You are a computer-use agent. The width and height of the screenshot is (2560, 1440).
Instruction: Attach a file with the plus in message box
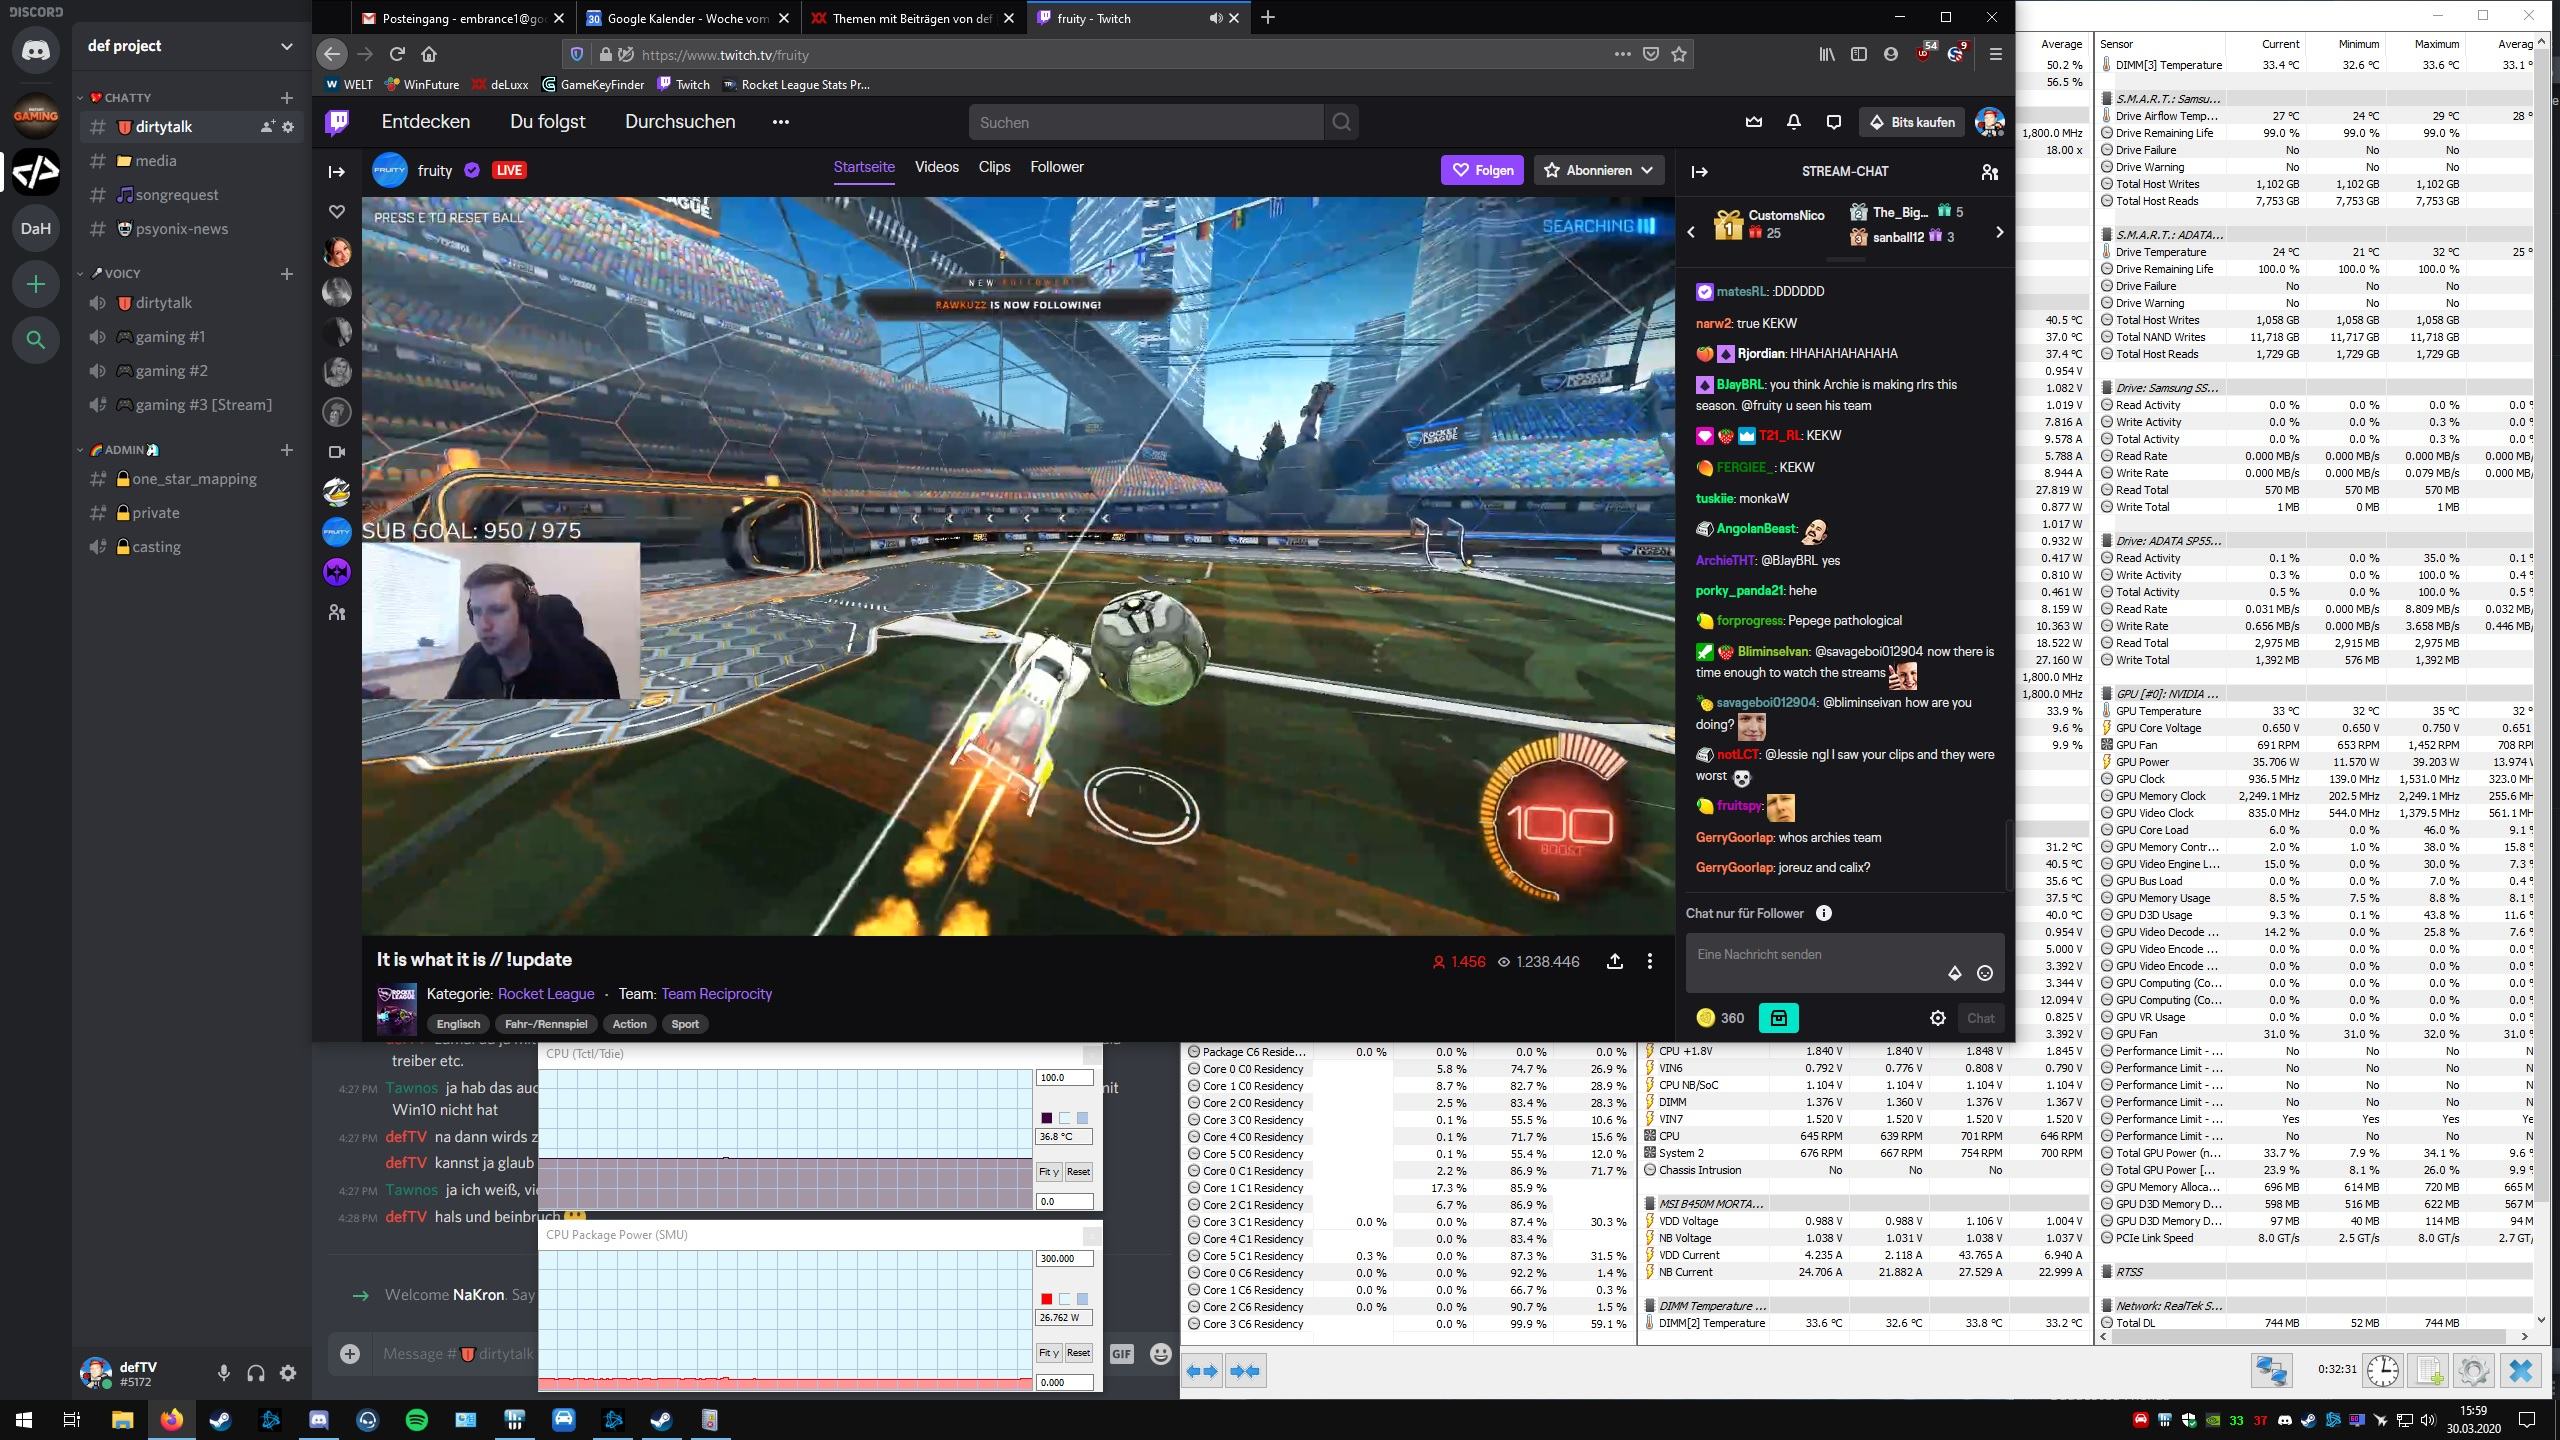350,1353
